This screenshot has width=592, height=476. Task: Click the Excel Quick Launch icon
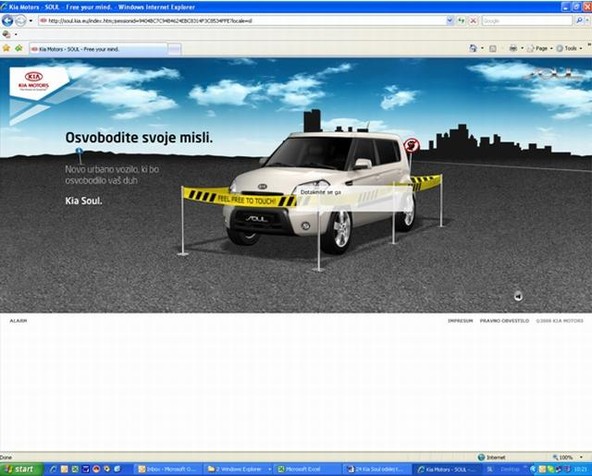[75, 469]
